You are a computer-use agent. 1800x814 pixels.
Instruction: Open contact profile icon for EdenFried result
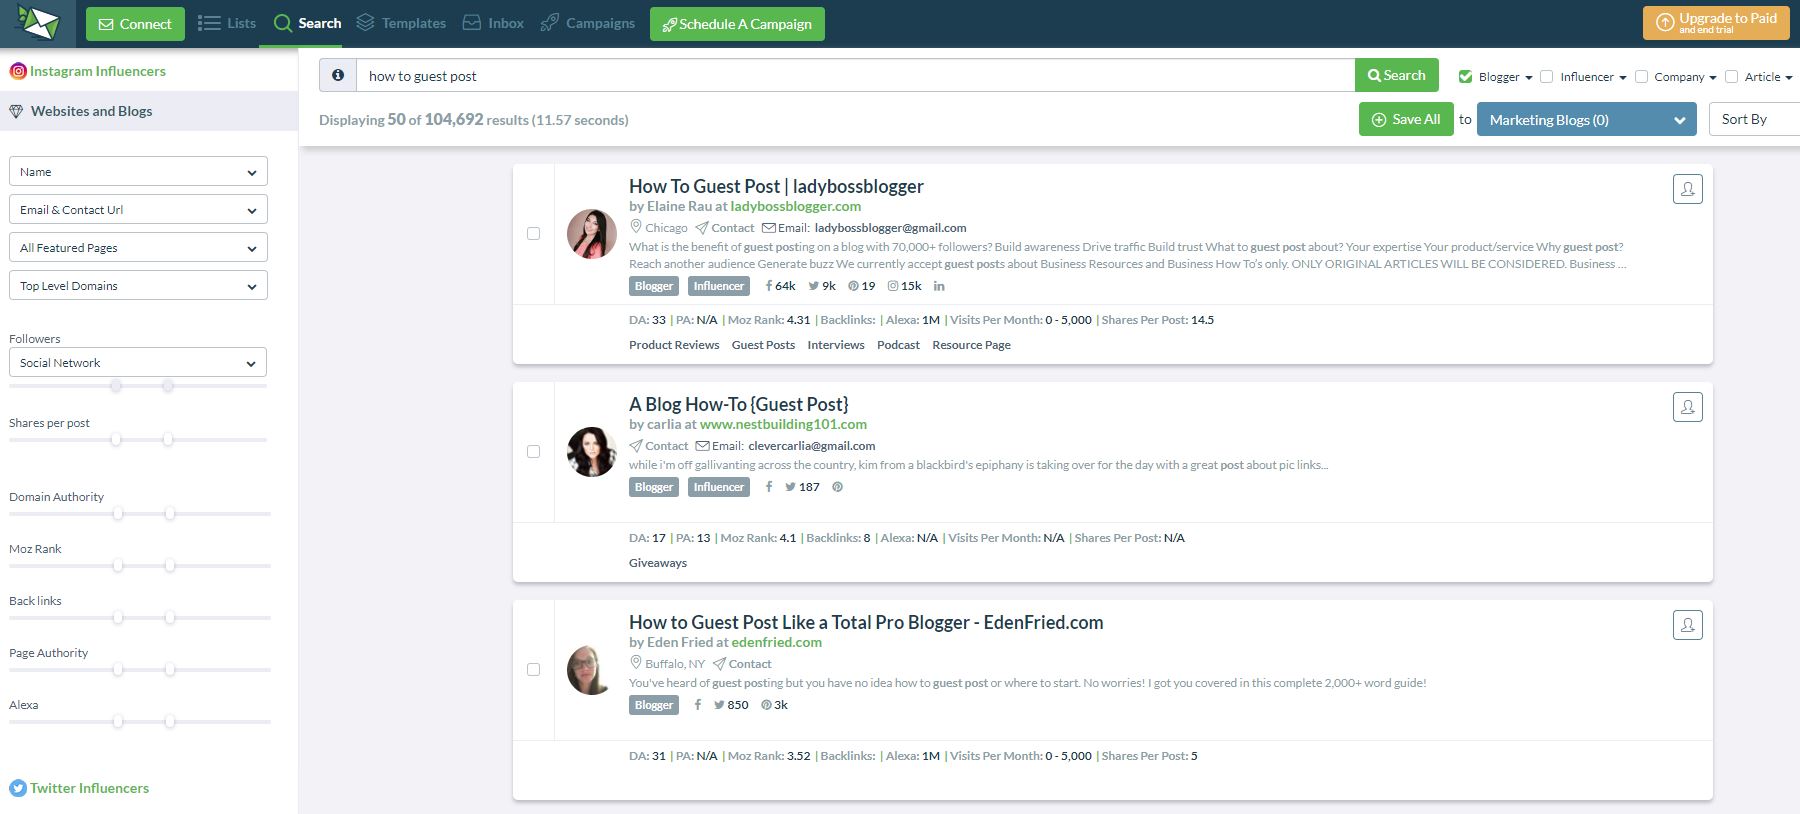[x=1687, y=625]
